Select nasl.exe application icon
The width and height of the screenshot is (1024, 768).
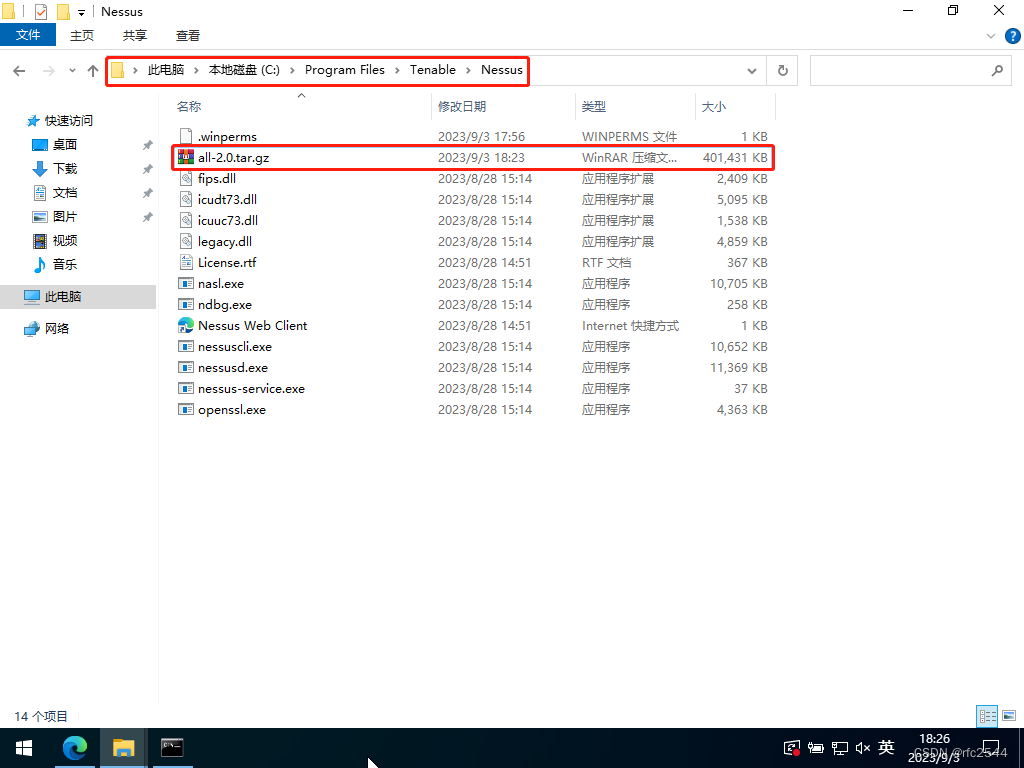[x=186, y=283]
